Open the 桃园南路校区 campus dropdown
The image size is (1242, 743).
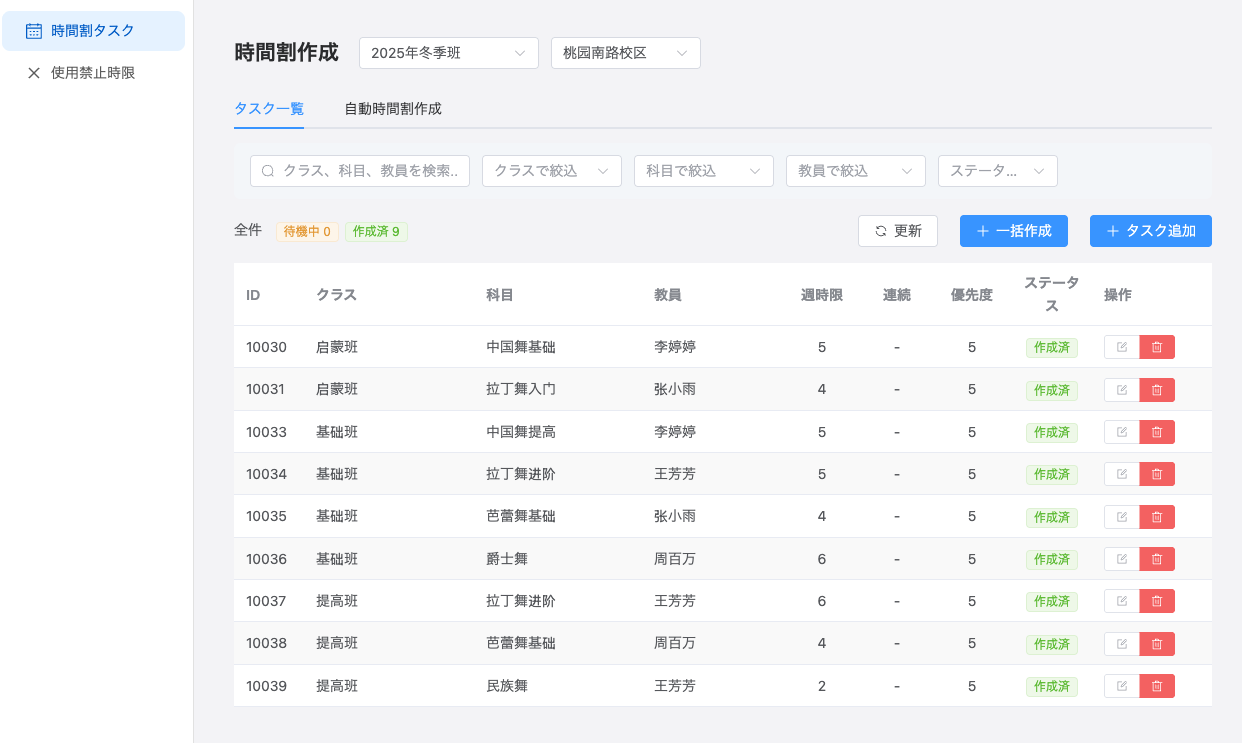click(x=625, y=53)
